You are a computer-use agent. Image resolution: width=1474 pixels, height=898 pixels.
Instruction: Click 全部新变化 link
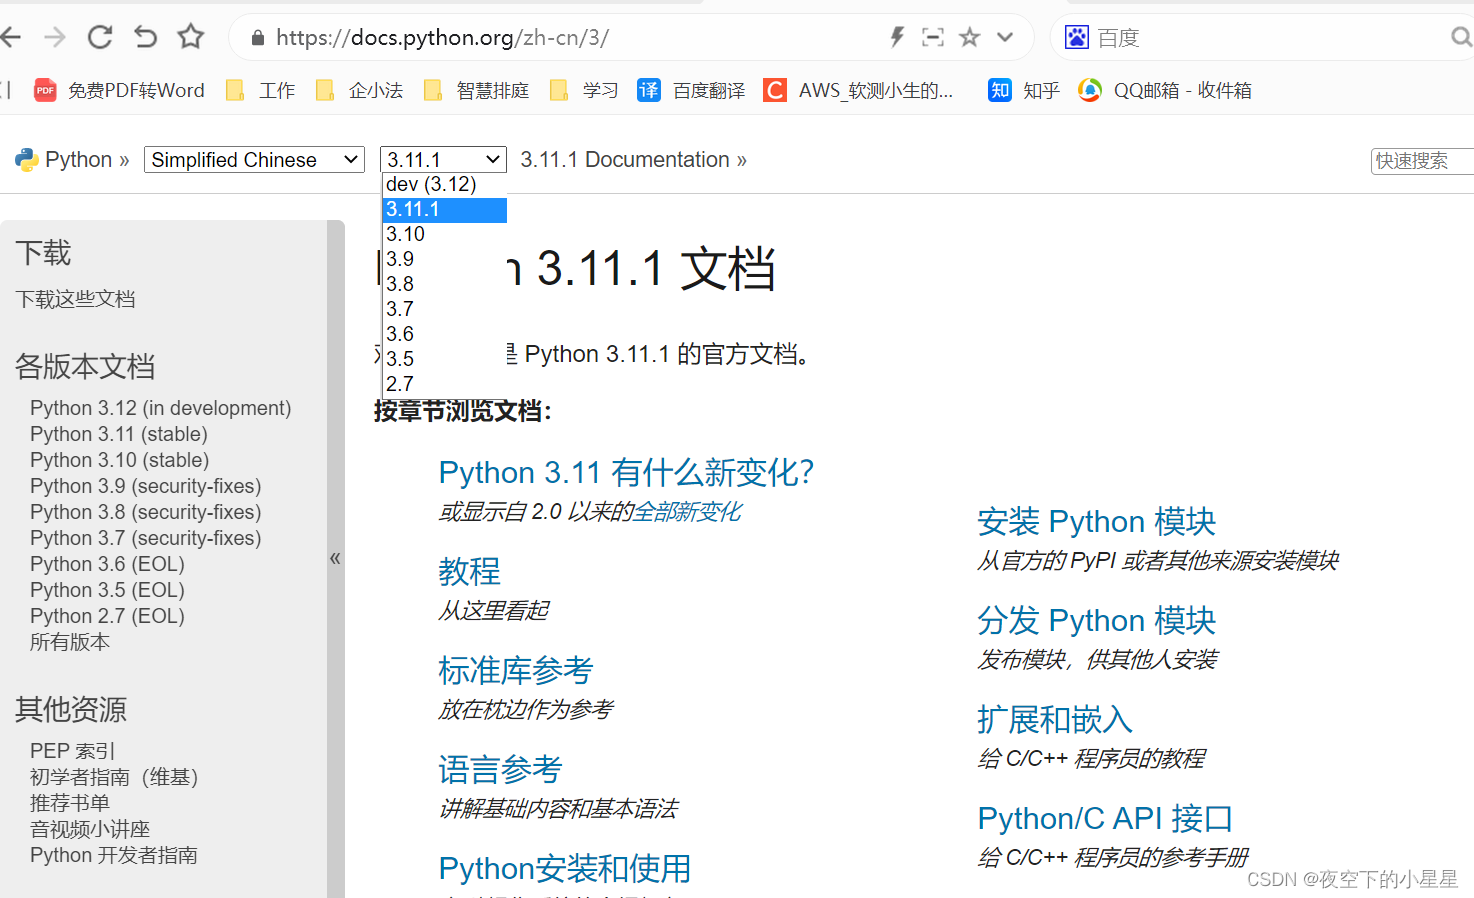pos(688,512)
